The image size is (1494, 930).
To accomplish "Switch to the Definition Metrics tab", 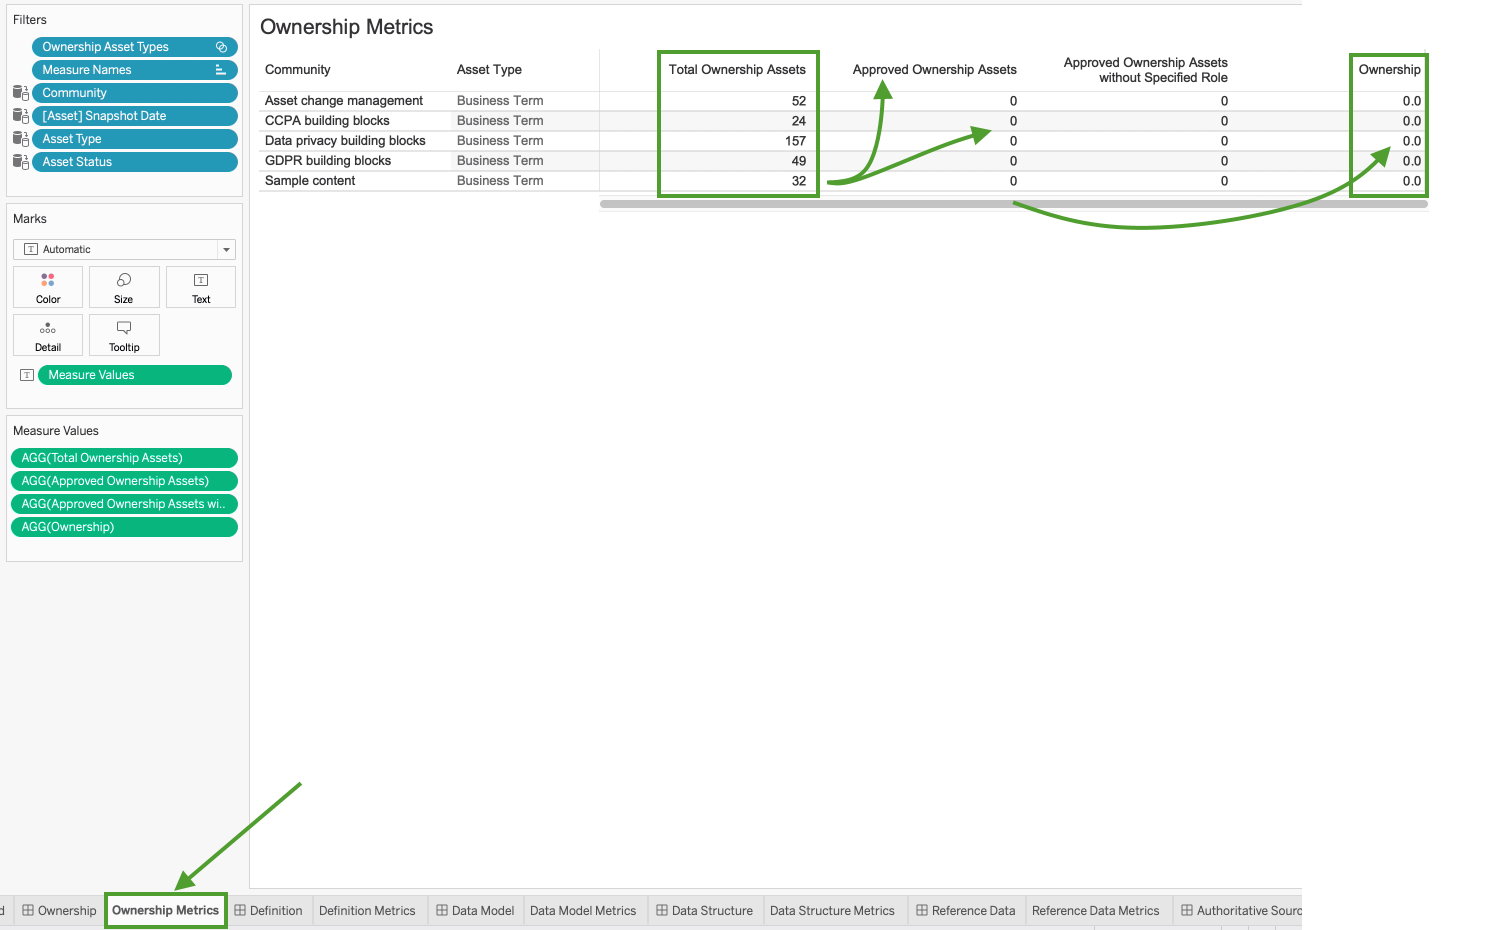I will point(367,911).
